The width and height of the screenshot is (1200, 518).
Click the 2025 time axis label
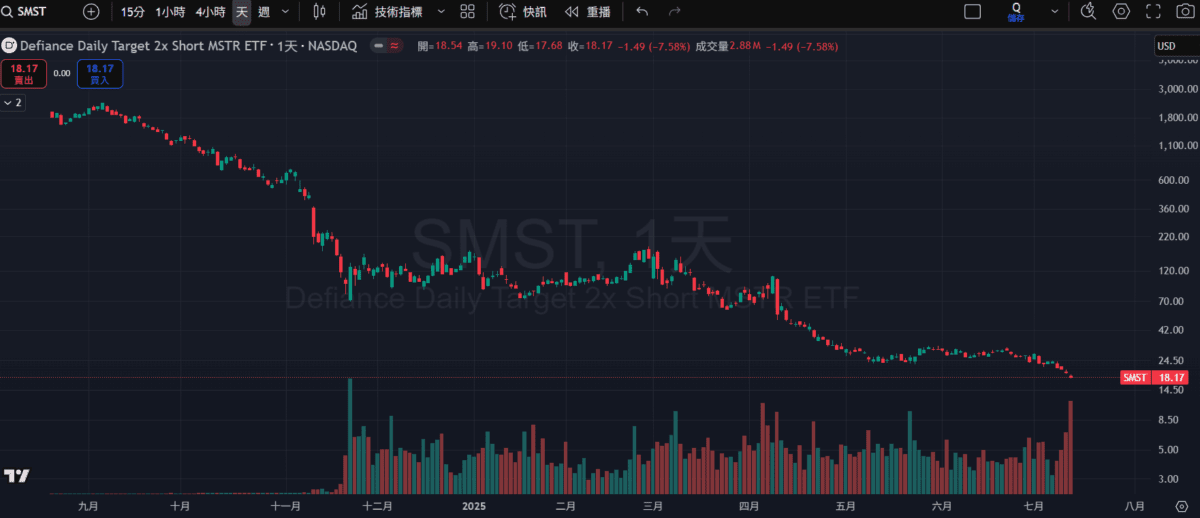474,506
